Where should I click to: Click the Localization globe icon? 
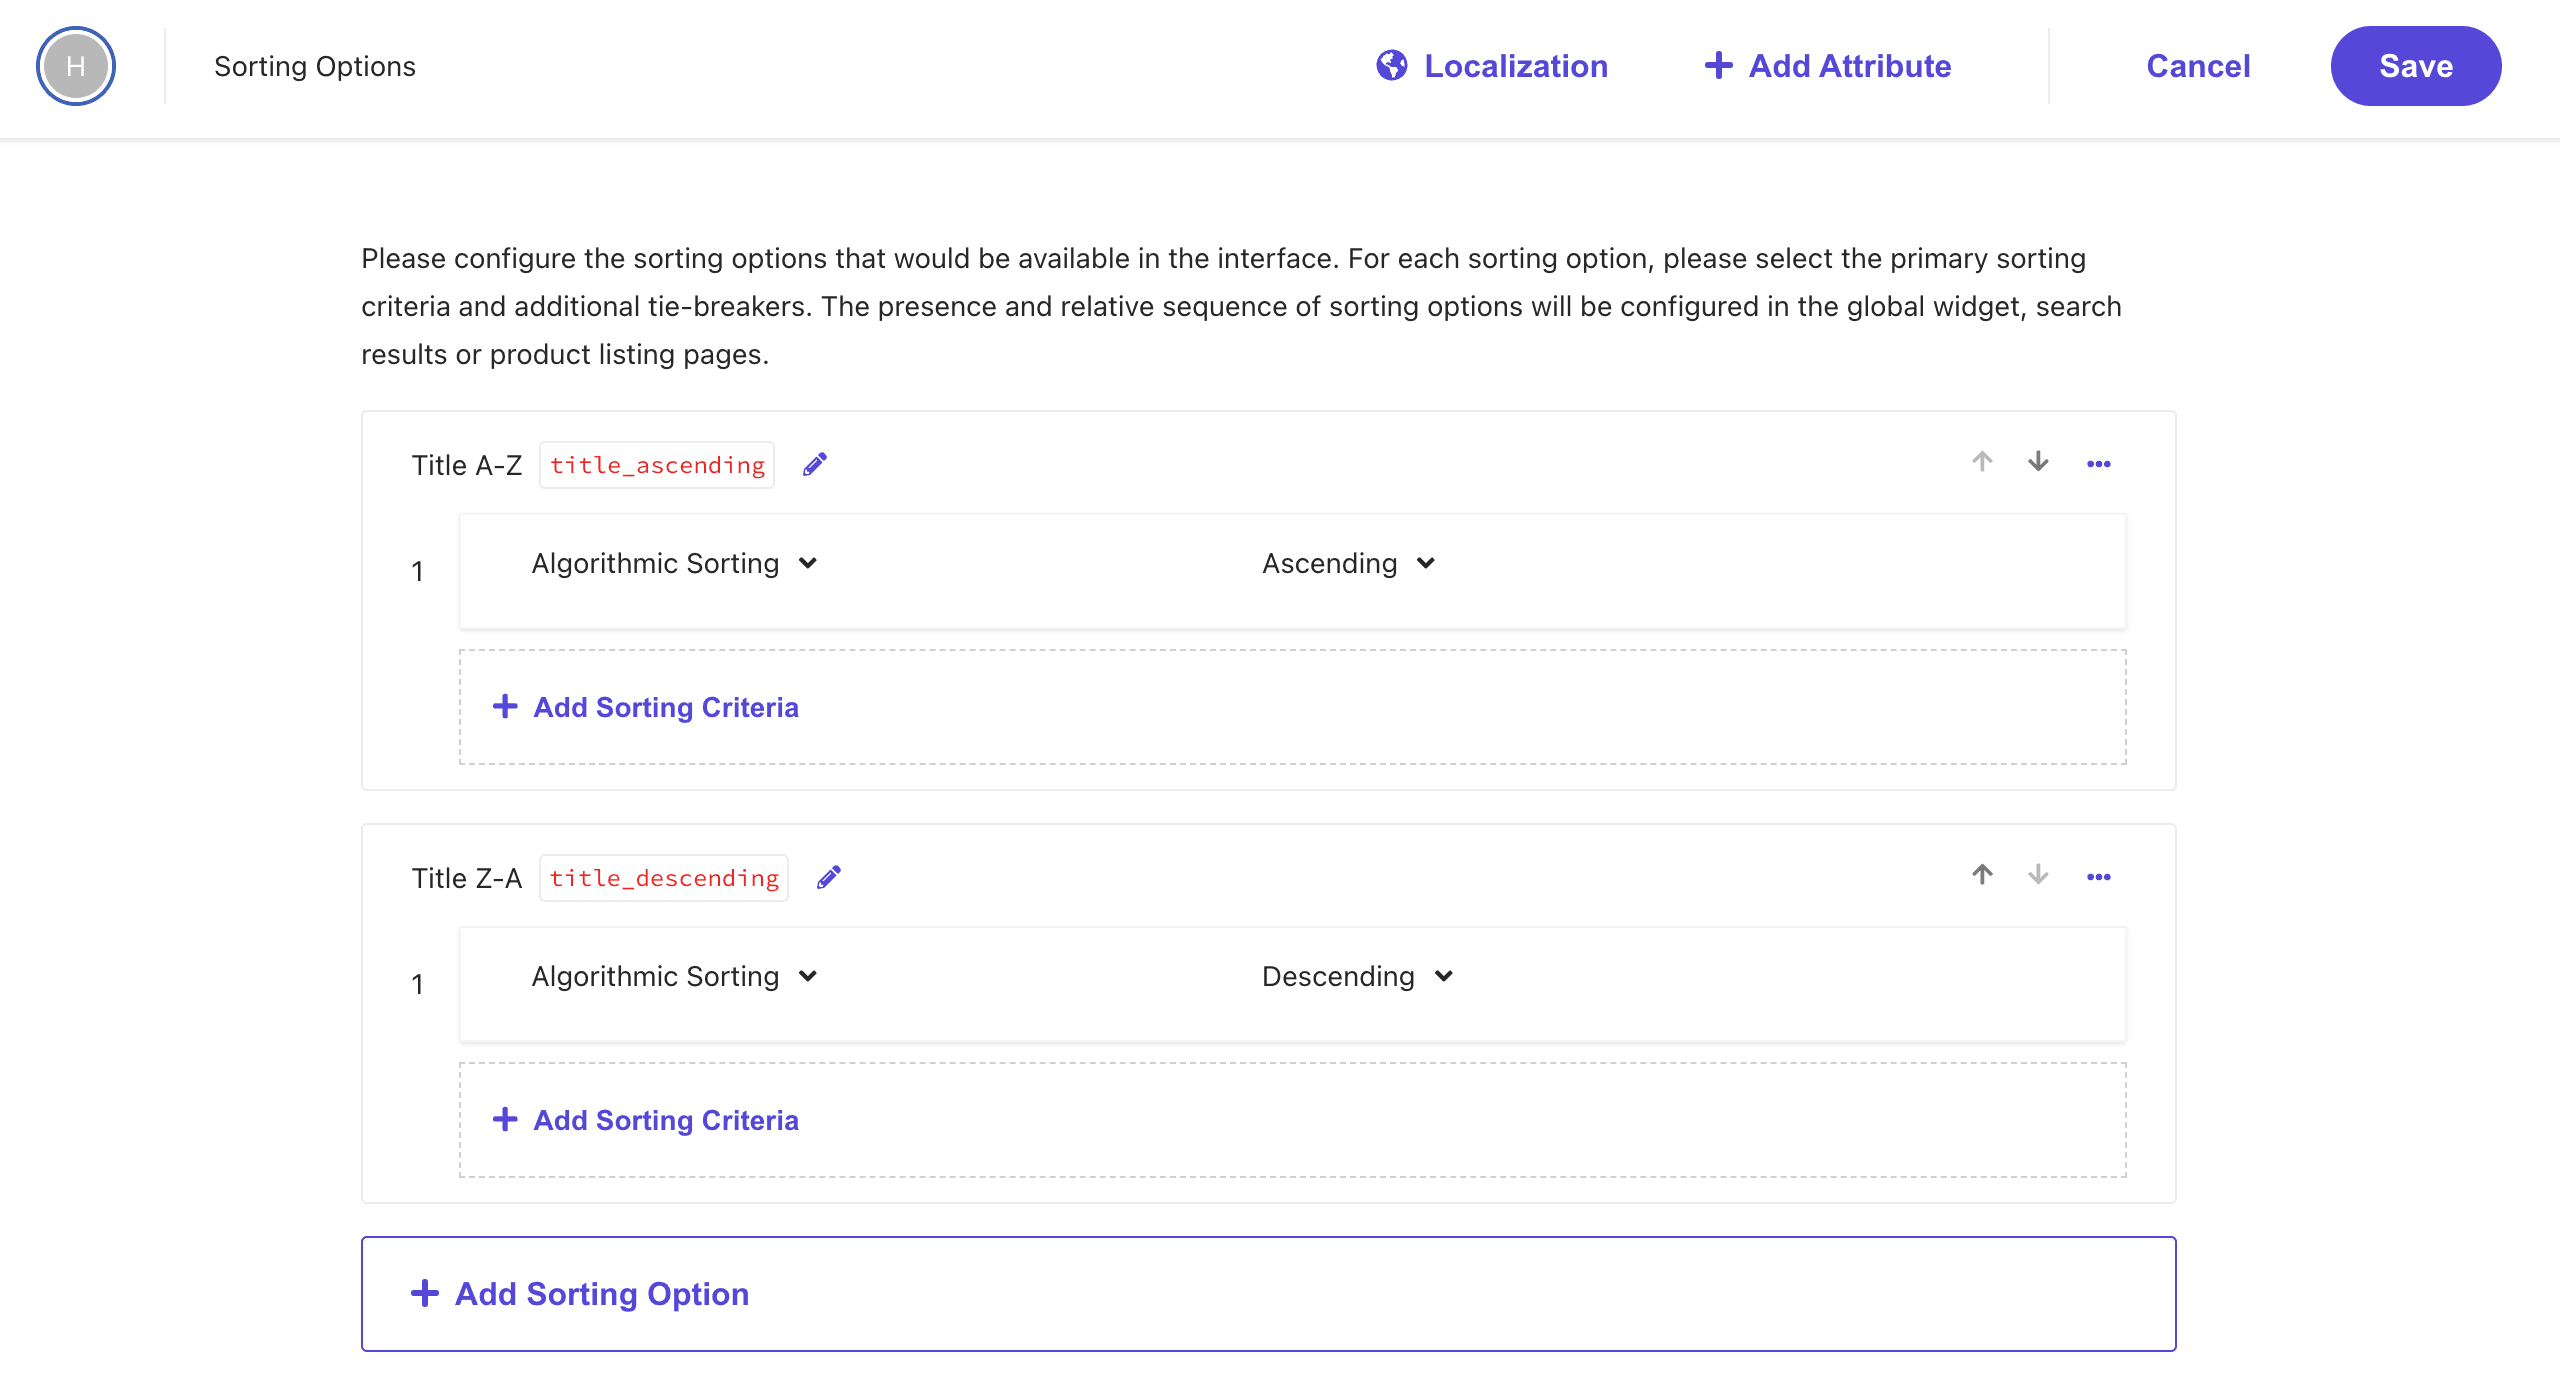tap(1391, 66)
